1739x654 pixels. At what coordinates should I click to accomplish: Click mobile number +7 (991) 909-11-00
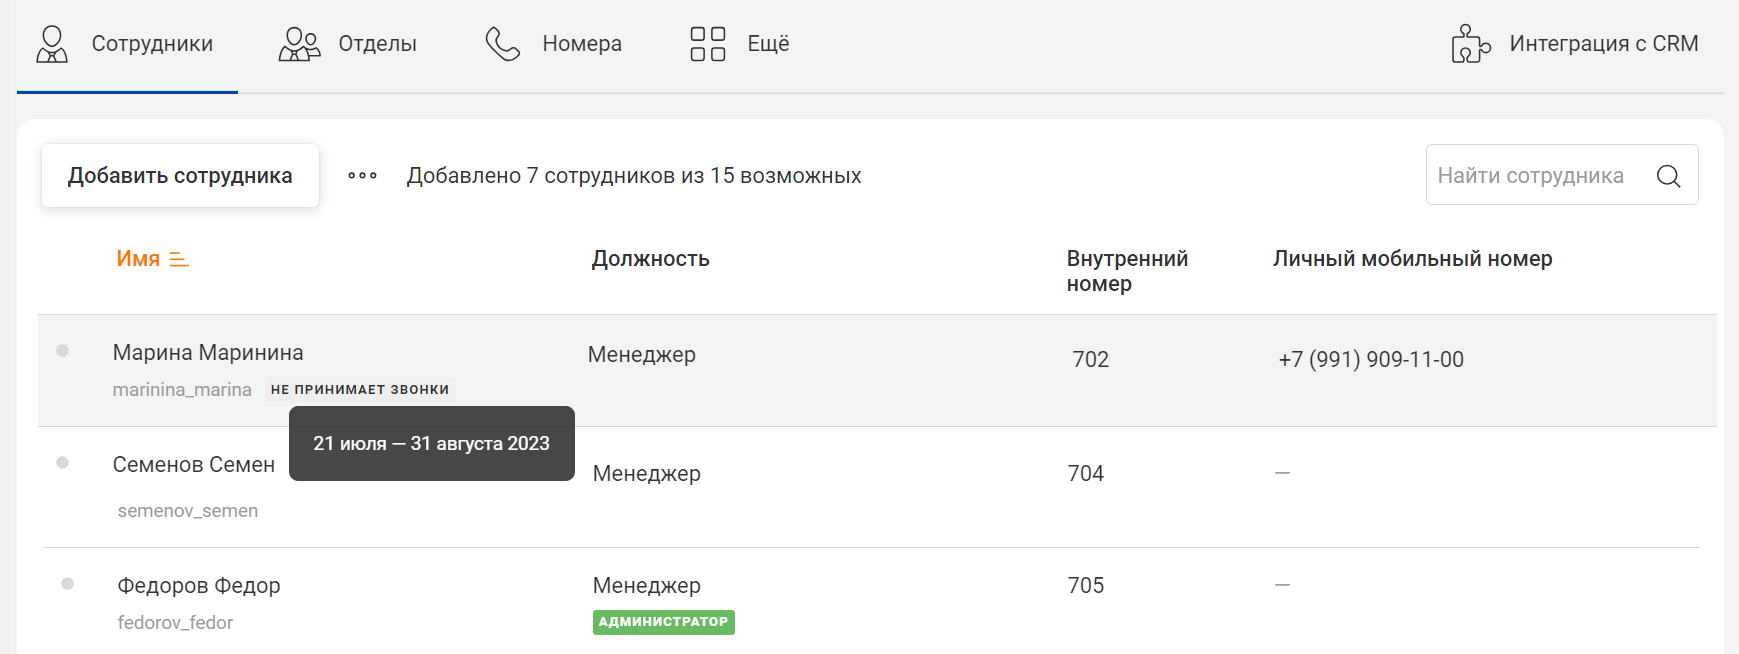point(1371,360)
